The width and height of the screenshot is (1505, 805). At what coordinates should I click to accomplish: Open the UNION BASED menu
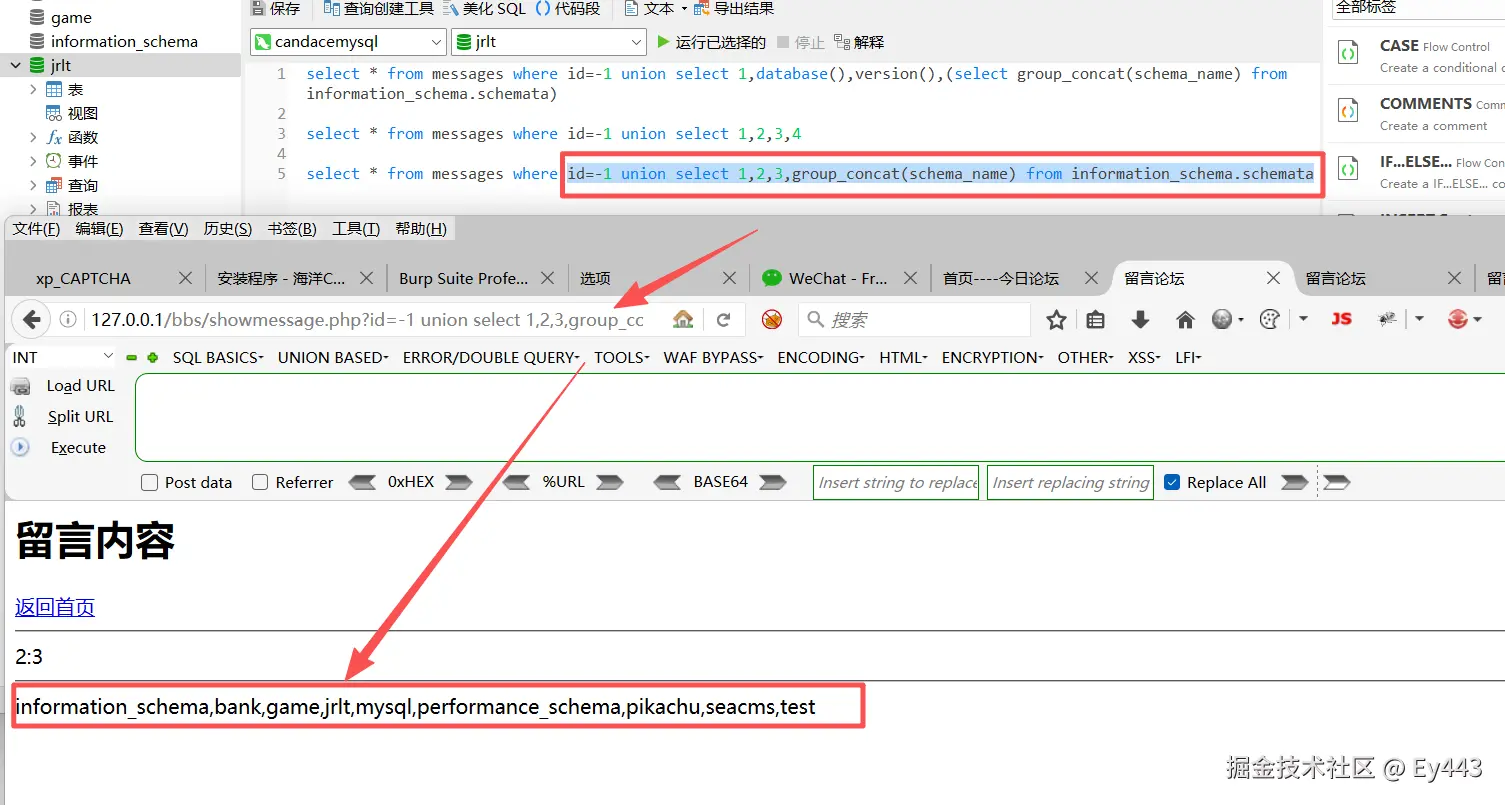(333, 357)
